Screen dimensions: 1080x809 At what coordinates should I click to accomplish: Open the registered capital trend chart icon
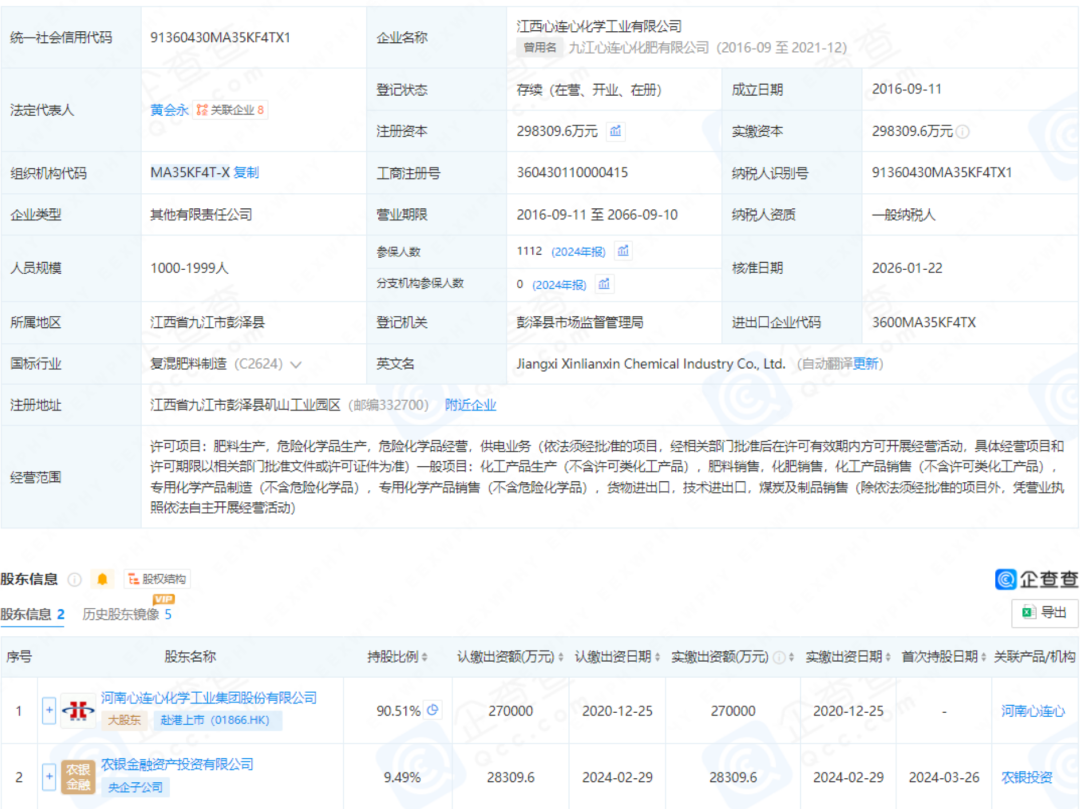[614, 131]
